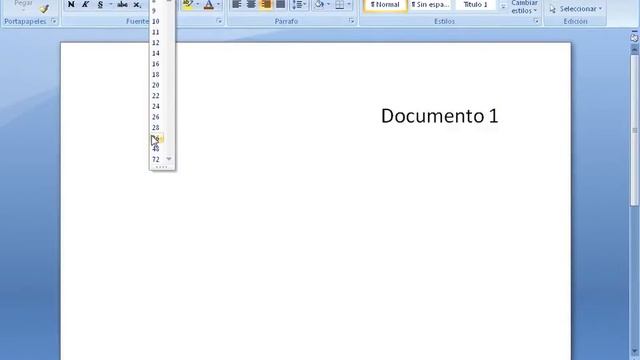This screenshot has height=360, width=640.
Task: Open the Estilos dialog launcher
Action: [x=536, y=21]
